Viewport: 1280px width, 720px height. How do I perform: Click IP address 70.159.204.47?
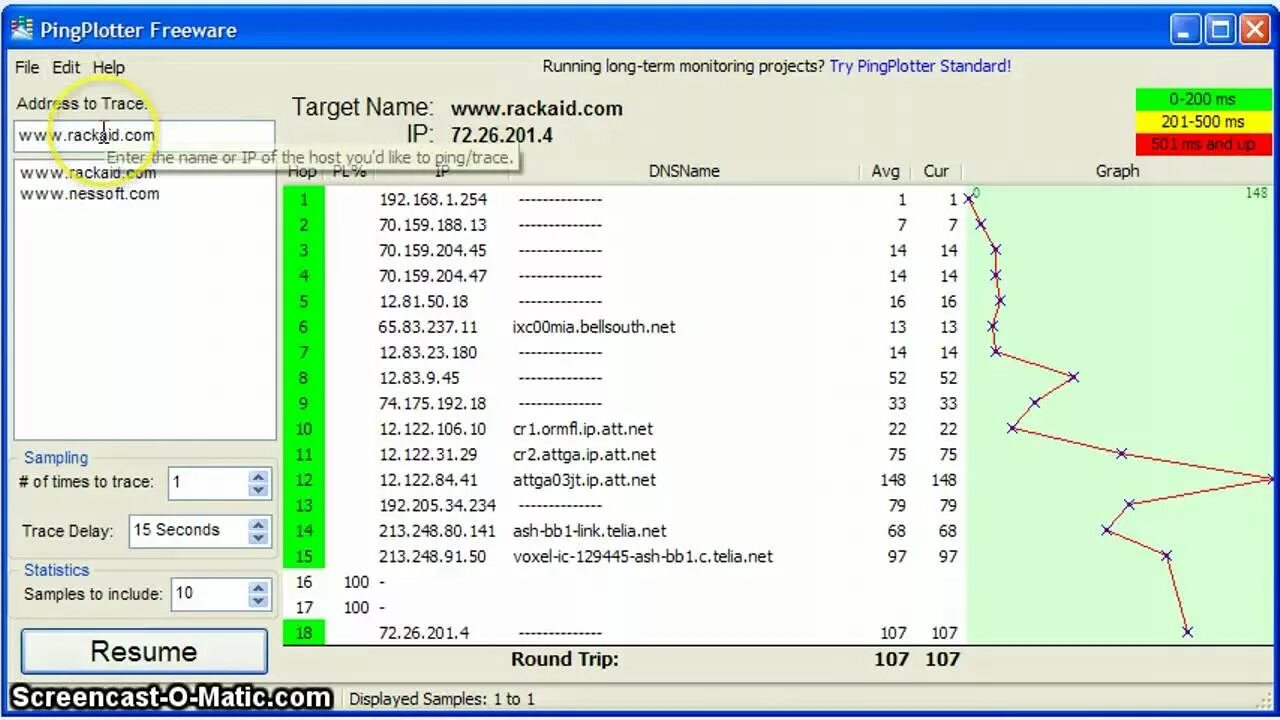[x=433, y=276]
